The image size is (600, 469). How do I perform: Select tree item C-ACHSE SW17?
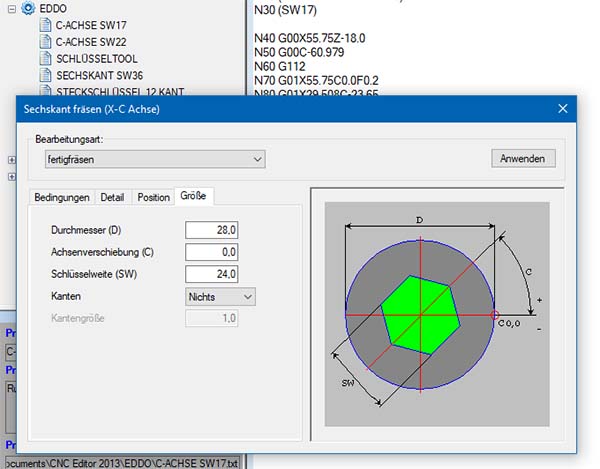91,25
